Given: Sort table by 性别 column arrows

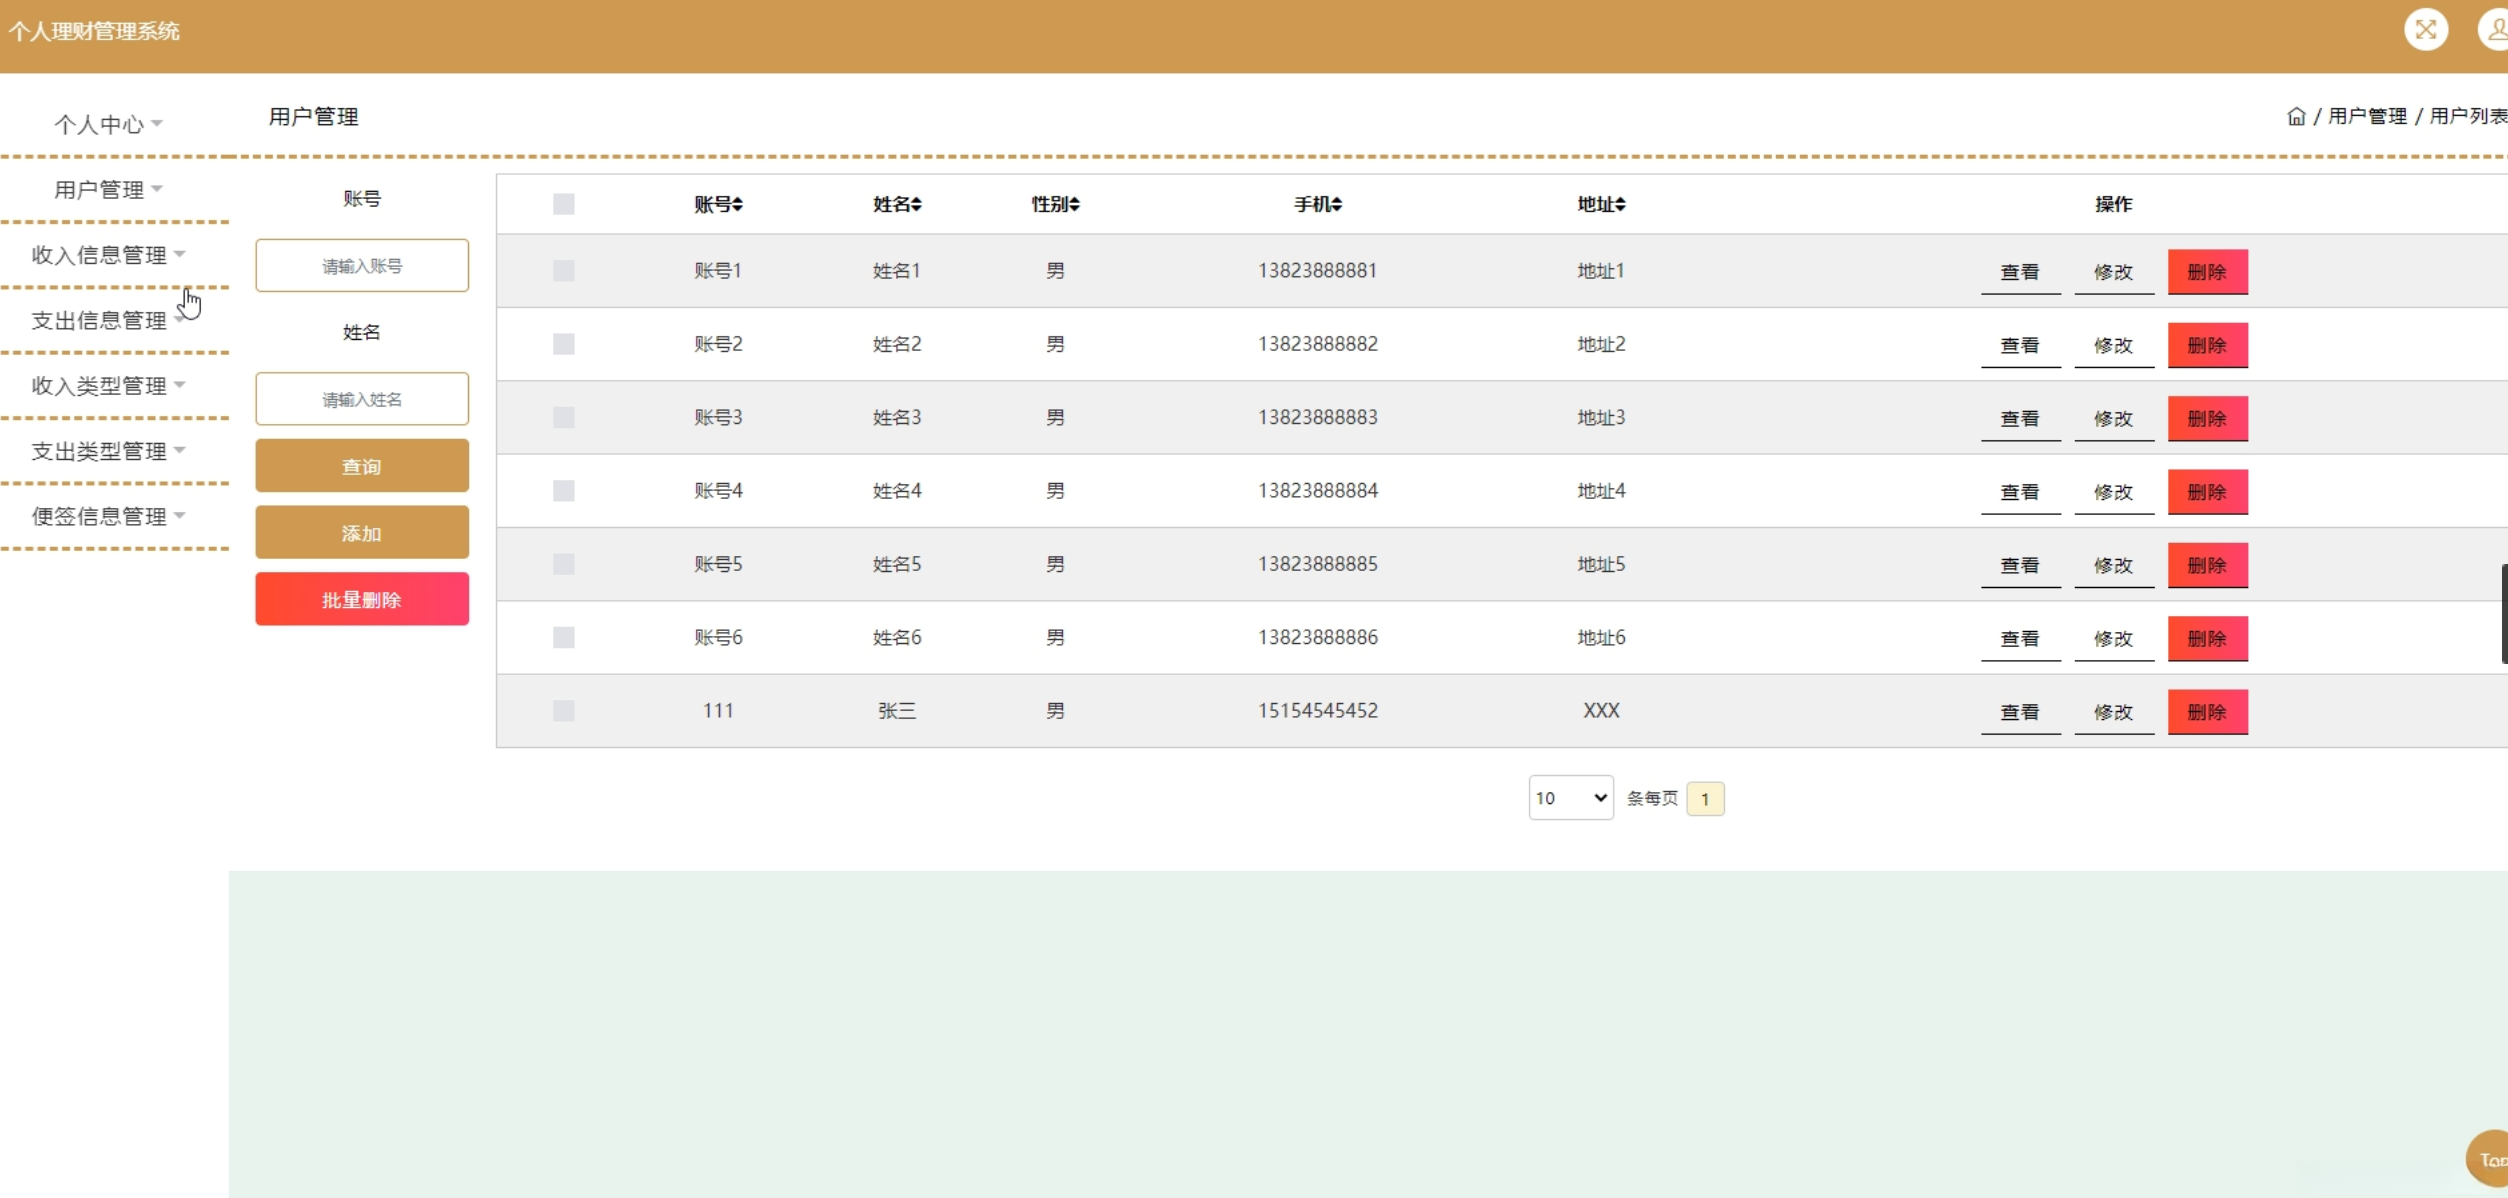Looking at the screenshot, I should [1074, 204].
